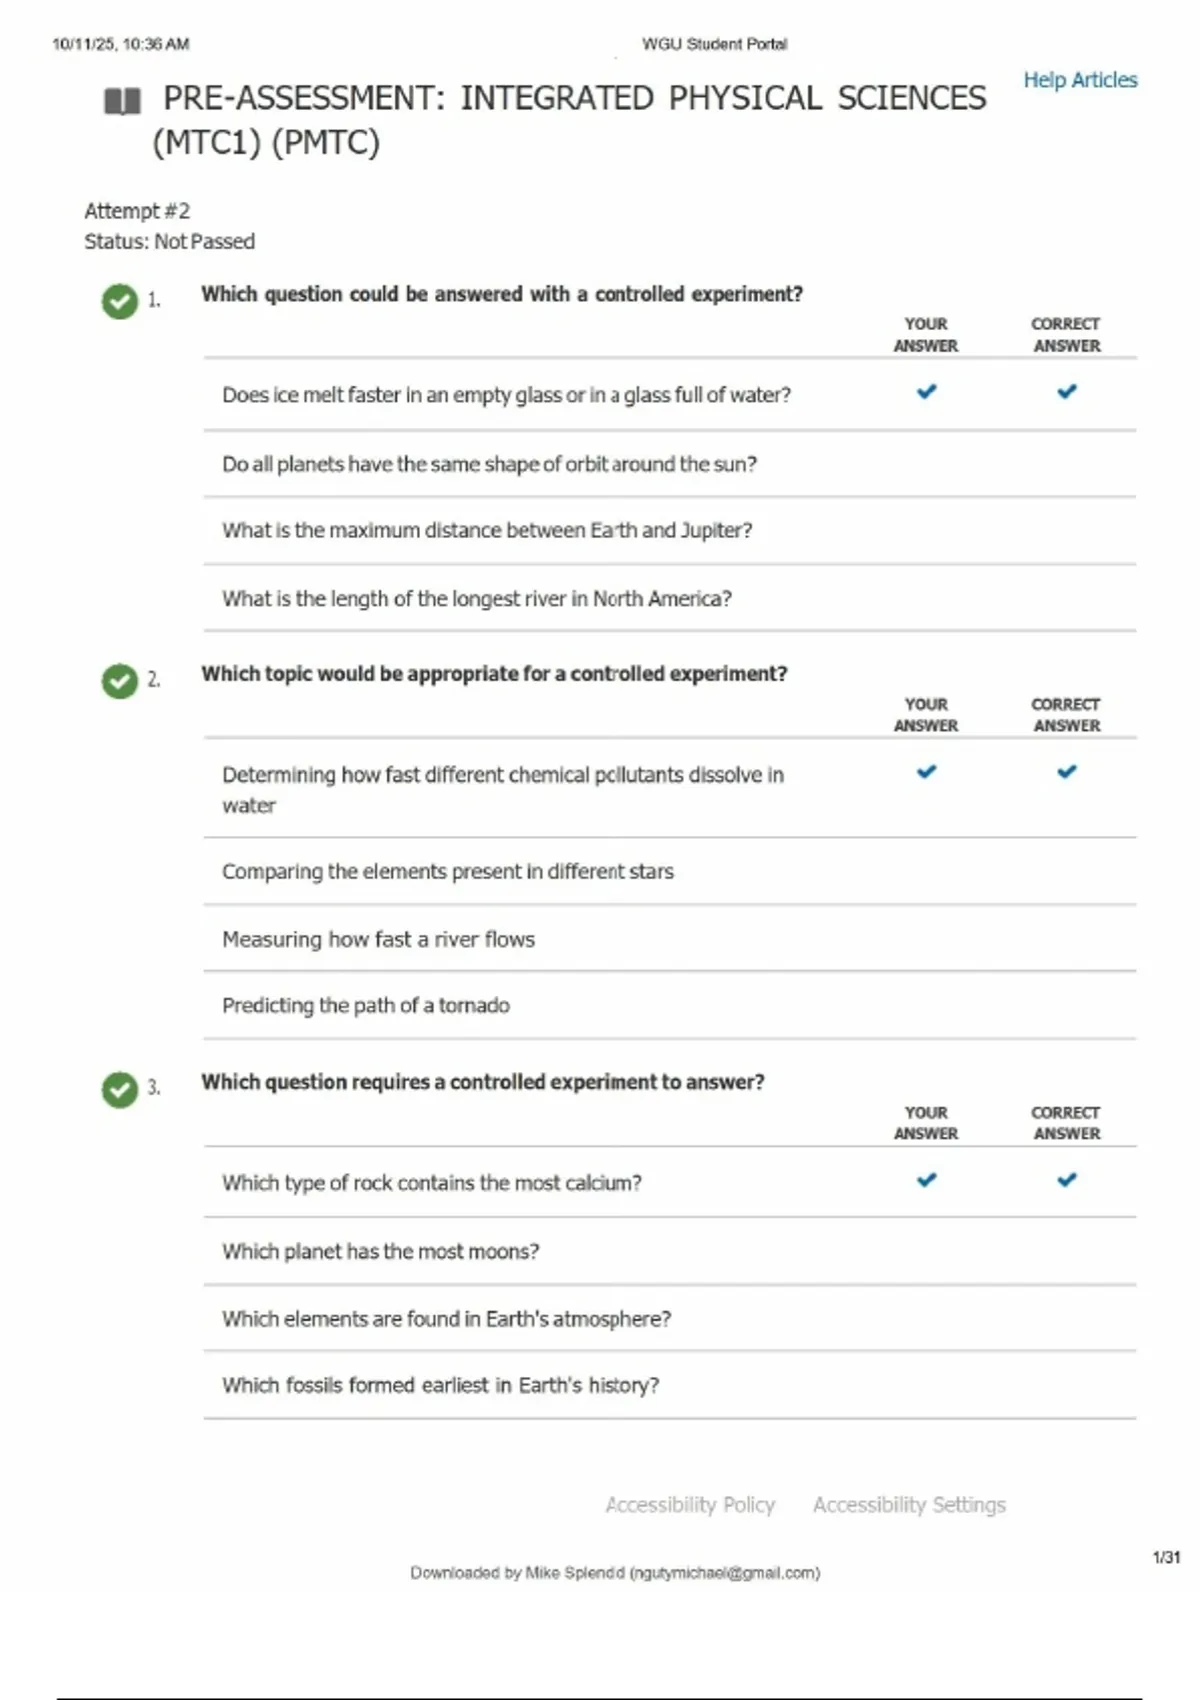
Task: Open the Accessibility Settings link
Action: click(909, 1505)
